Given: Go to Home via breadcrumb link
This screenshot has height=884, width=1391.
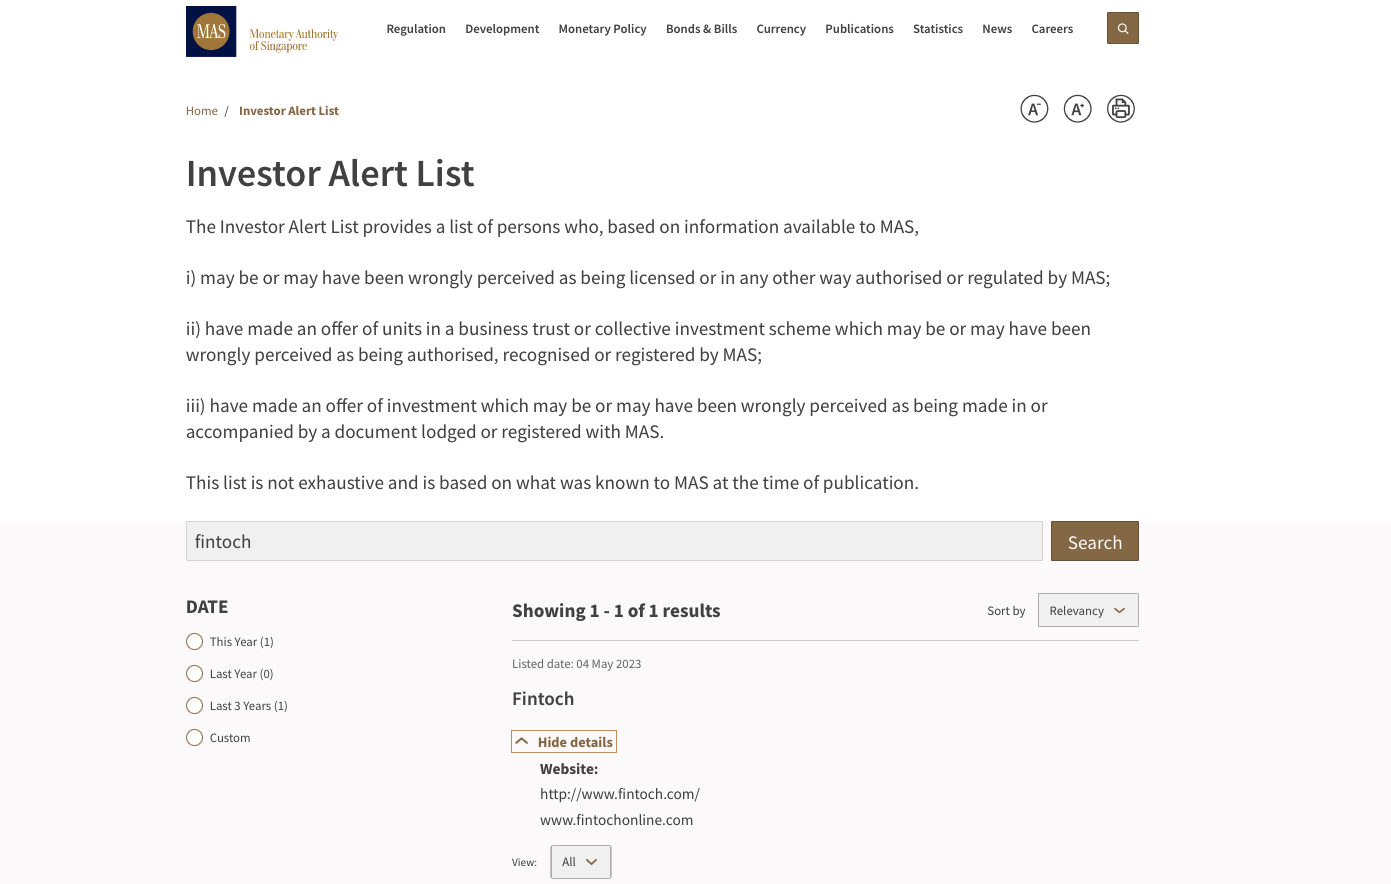Looking at the screenshot, I should pos(201,110).
